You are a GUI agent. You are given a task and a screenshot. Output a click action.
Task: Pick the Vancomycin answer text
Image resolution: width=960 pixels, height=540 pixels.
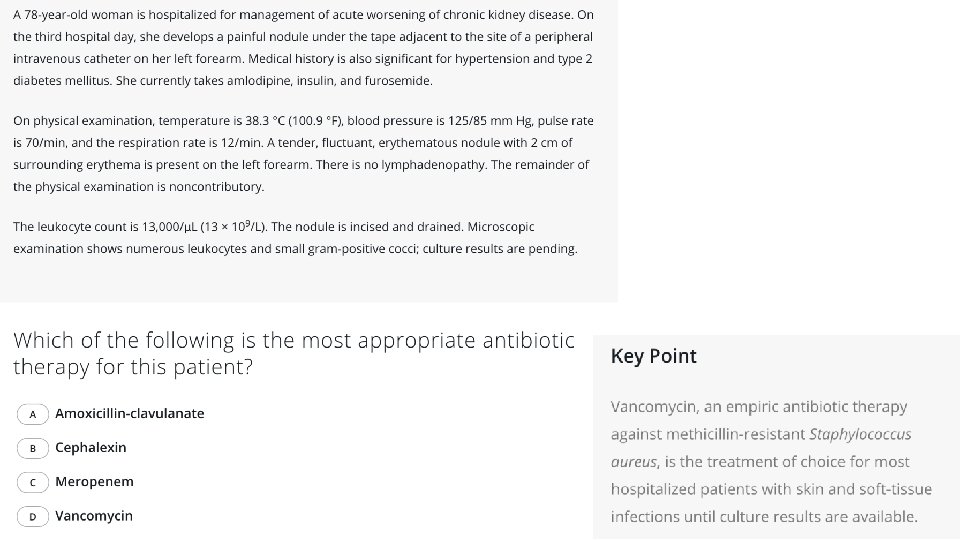point(94,516)
